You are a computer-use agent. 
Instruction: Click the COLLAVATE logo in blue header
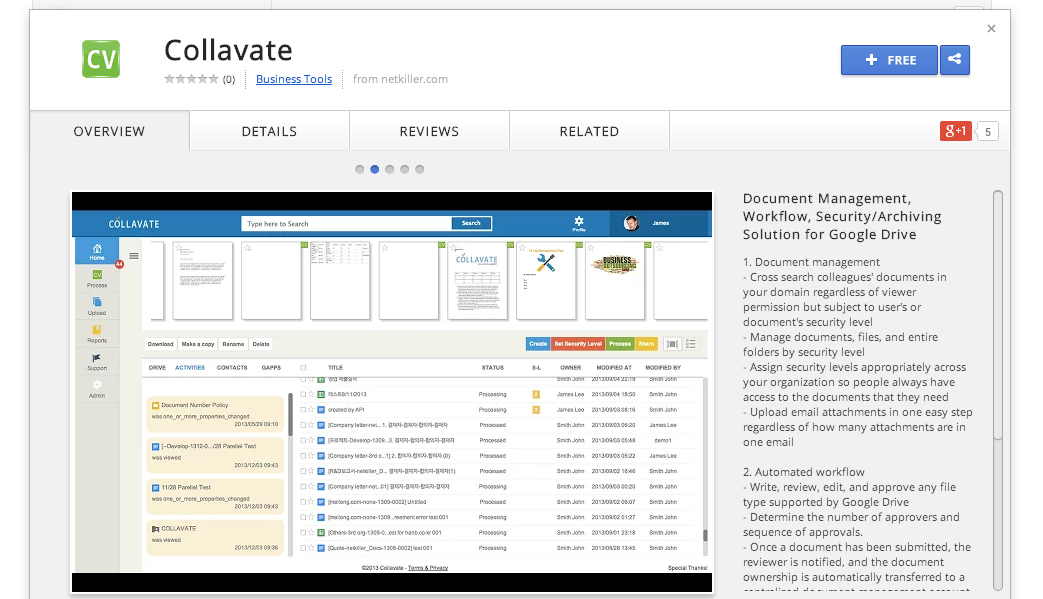pyautogui.click(x=134, y=224)
